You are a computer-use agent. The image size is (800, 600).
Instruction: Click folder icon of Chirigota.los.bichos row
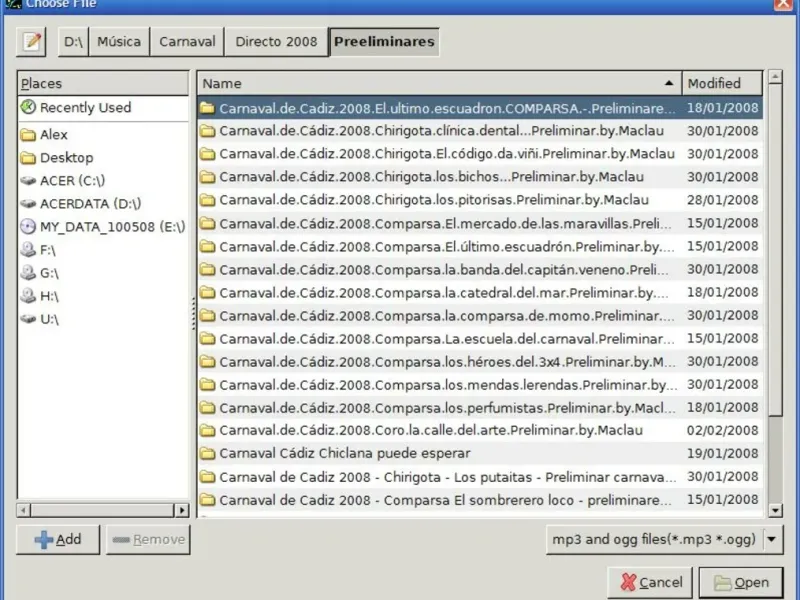[x=207, y=177]
